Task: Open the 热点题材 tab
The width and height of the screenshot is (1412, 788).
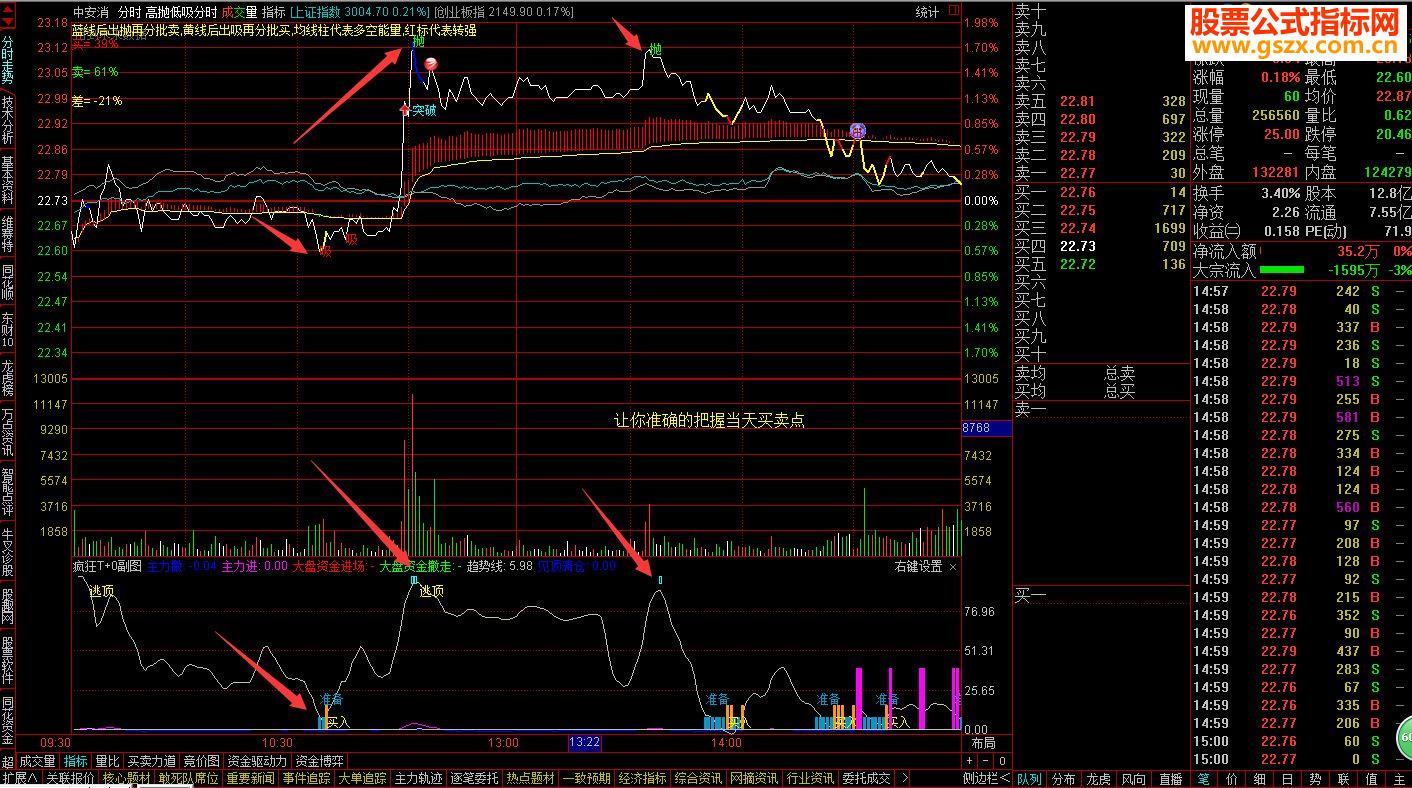Action: (x=531, y=778)
